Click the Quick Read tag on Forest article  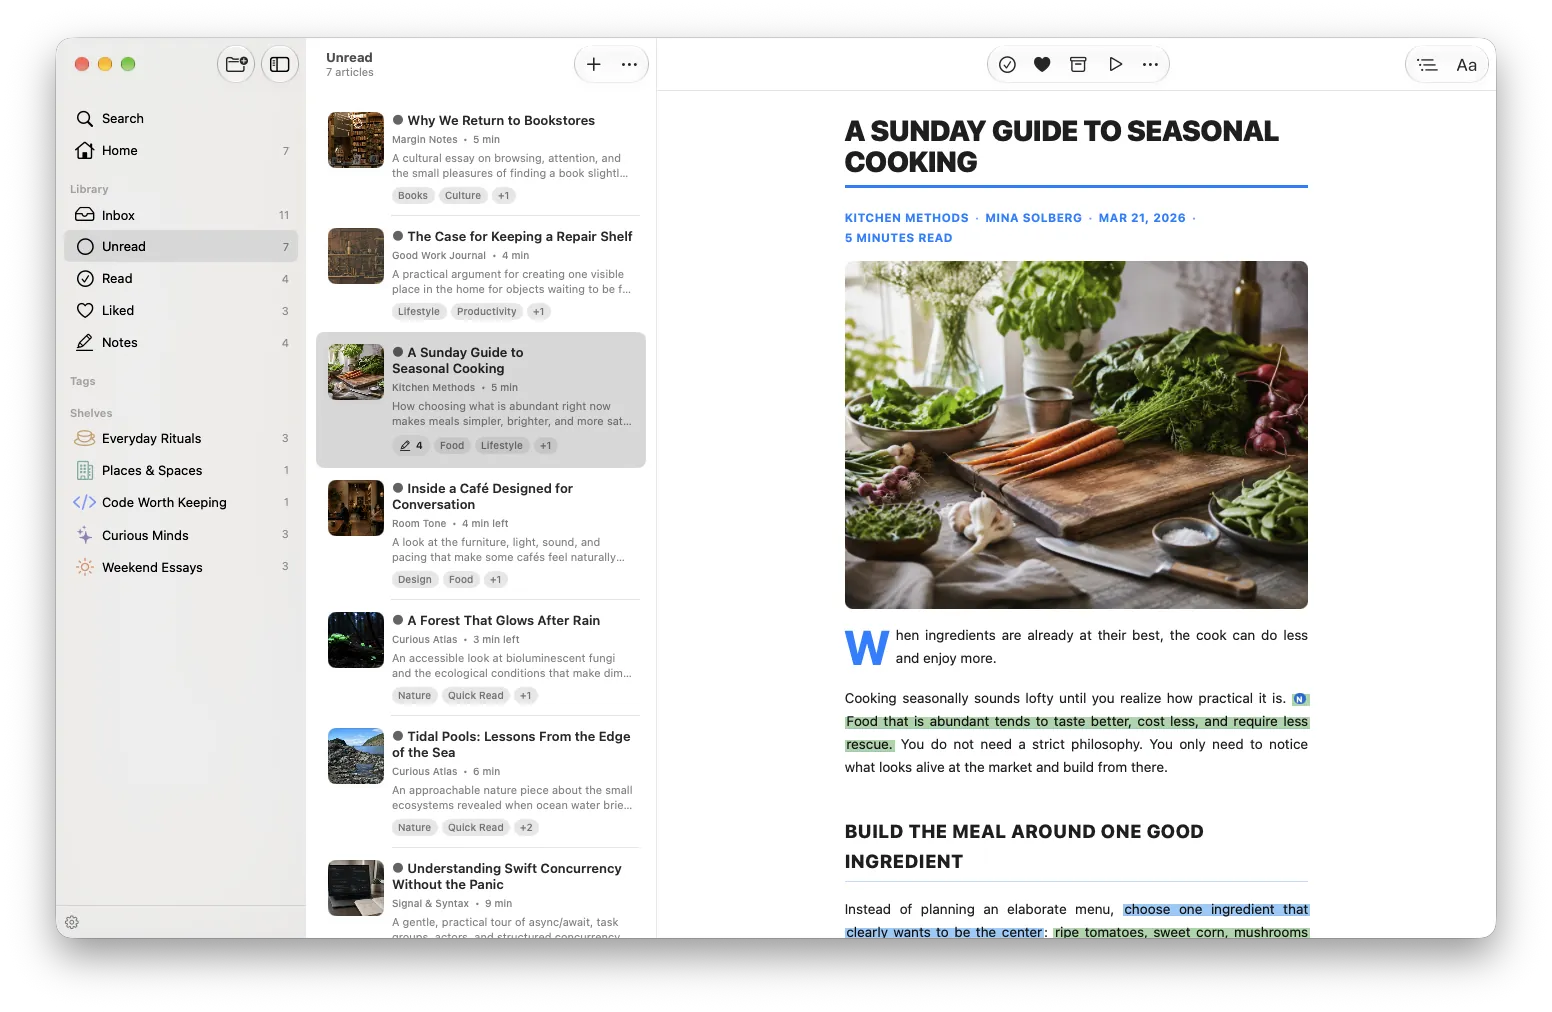pos(476,696)
